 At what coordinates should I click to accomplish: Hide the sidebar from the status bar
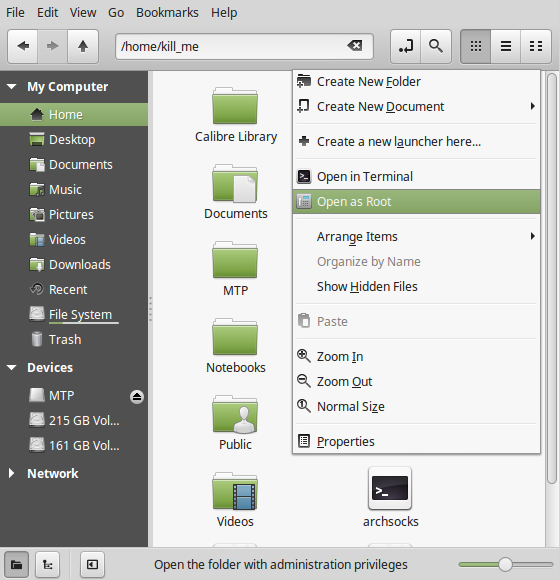[x=92, y=564]
